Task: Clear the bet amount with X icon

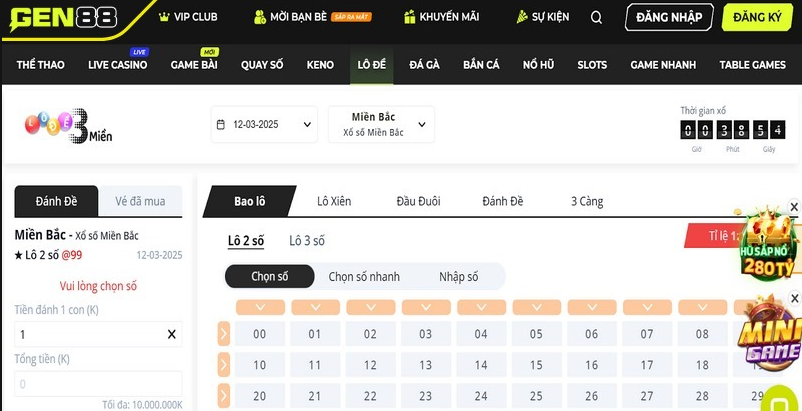Action: pyautogui.click(x=171, y=334)
